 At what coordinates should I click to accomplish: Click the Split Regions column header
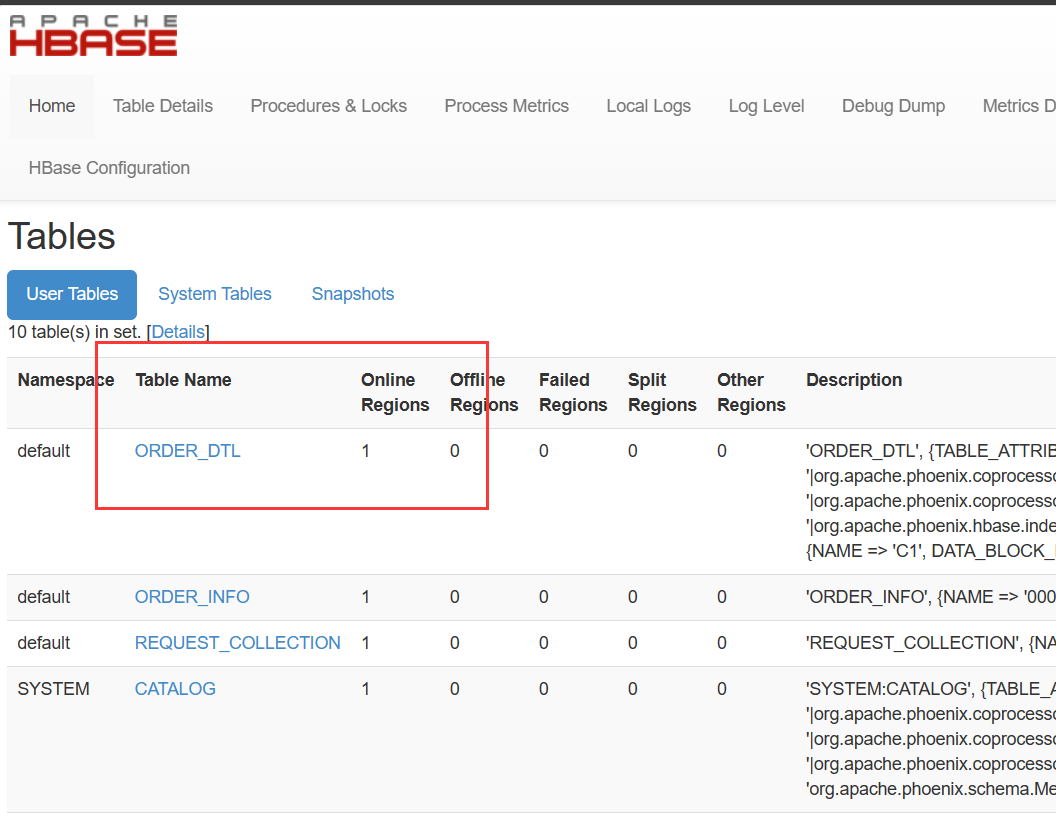(662, 393)
